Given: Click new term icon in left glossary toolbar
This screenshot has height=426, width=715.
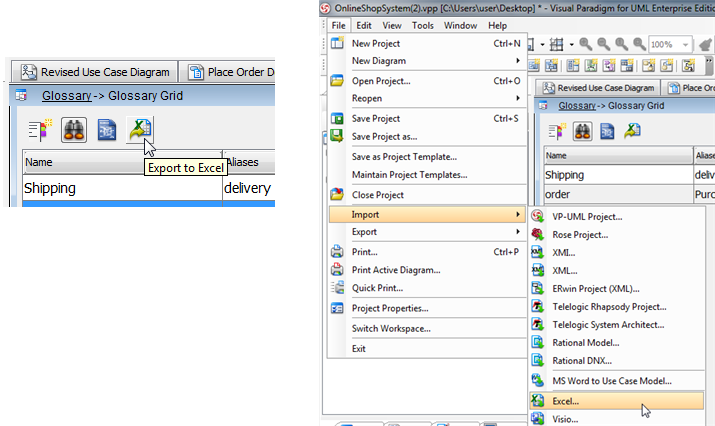Looking at the screenshot, I should (40, 130).
